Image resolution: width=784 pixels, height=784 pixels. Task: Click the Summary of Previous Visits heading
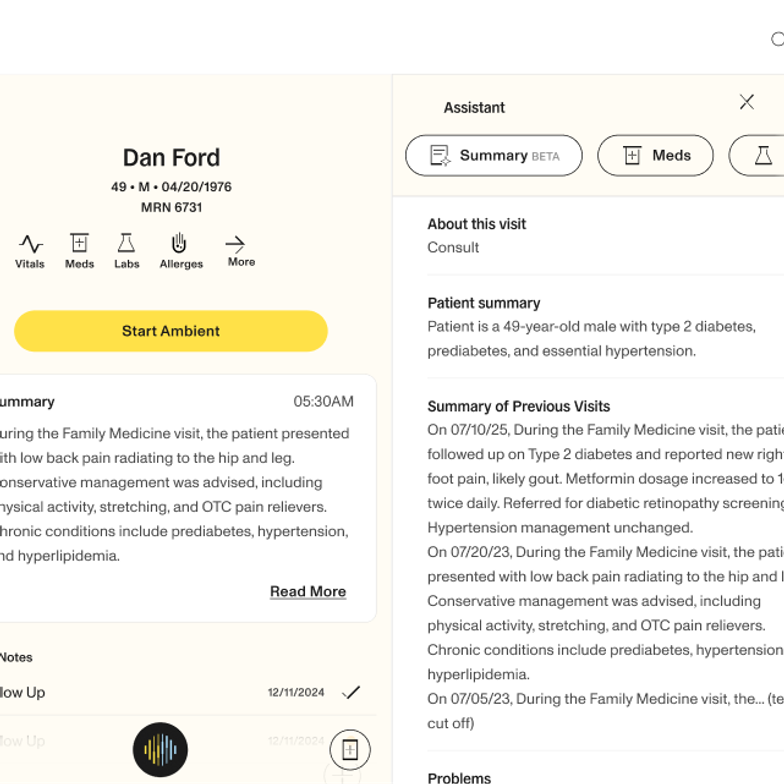[518, 406]
